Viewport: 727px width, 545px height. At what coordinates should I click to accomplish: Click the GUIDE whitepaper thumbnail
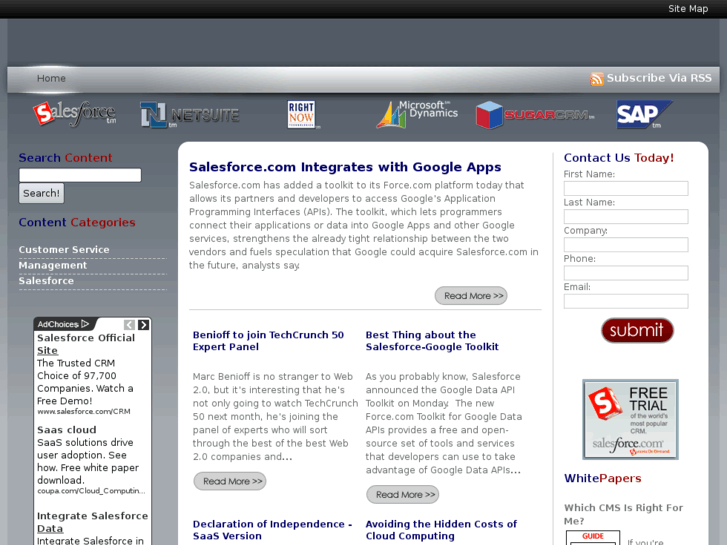point(593,538)
